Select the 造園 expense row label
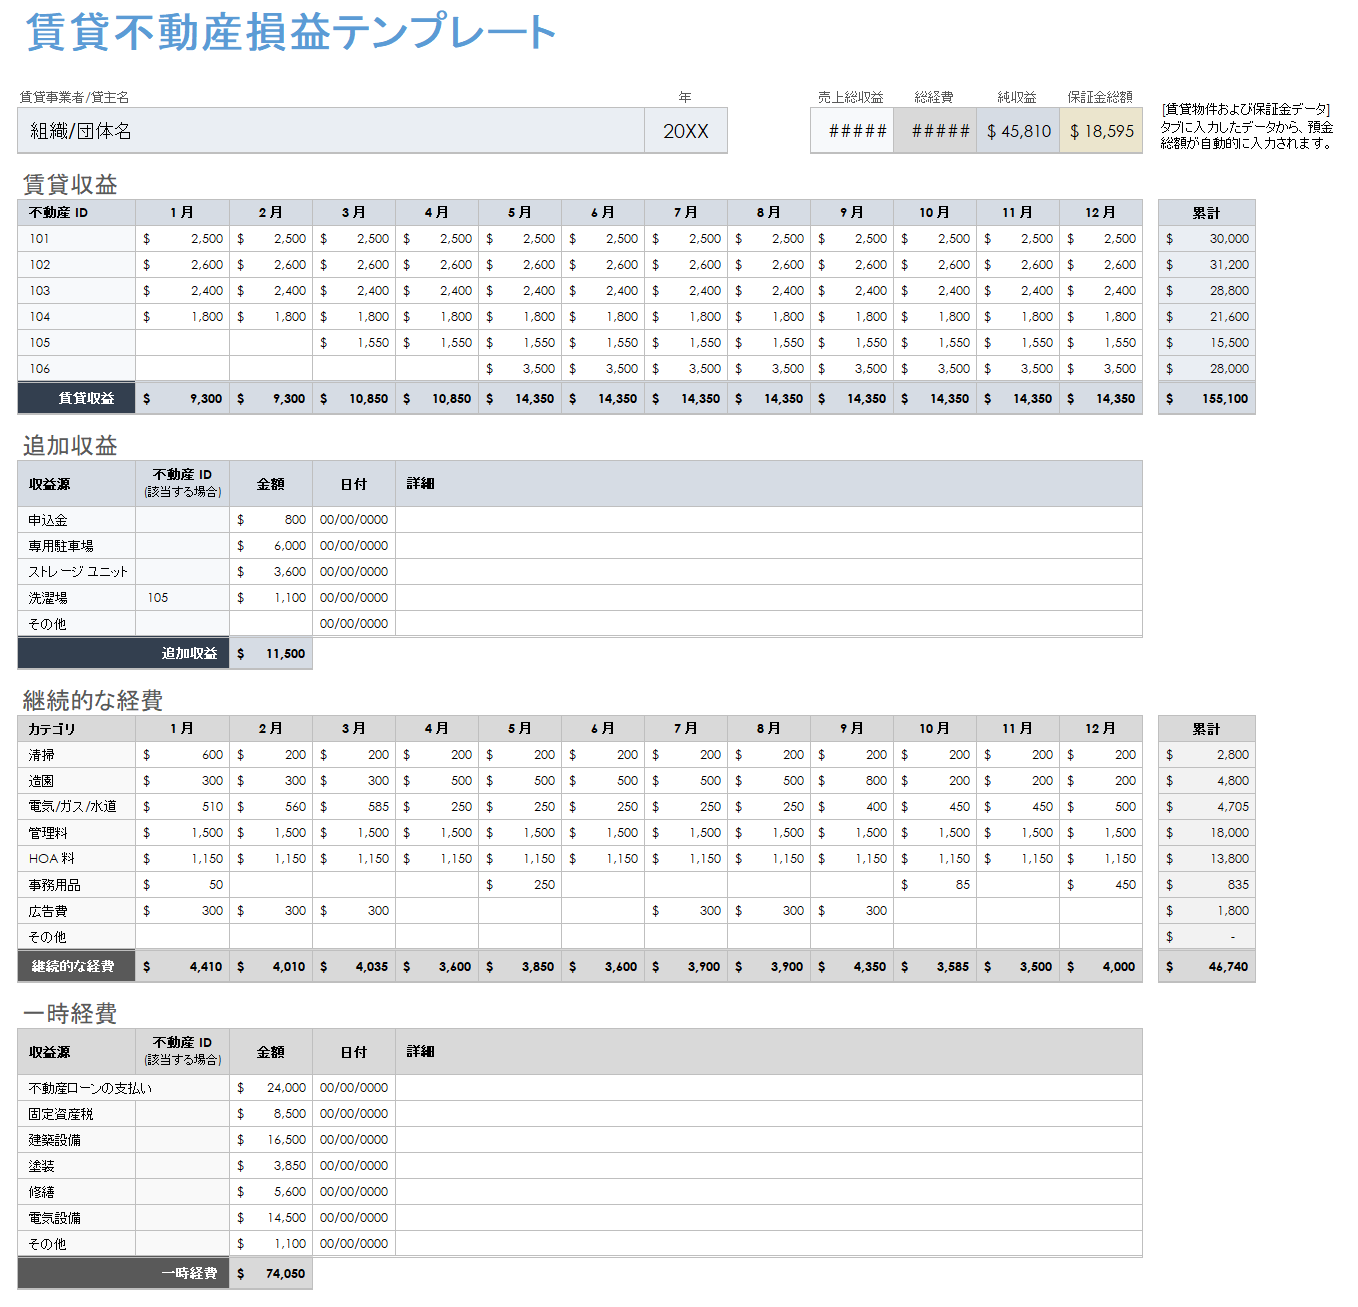Viewport: 1358px width, 1307px height. pos(77,781)
